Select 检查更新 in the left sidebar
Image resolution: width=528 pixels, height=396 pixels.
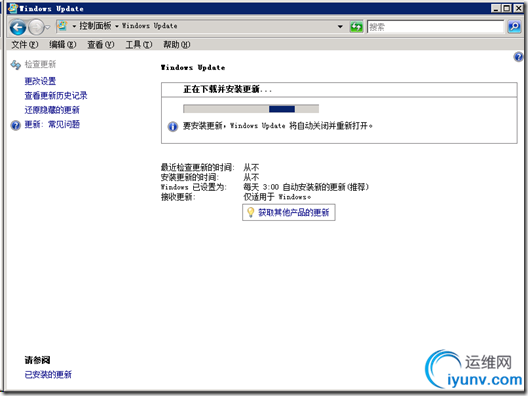[x=40, y=64]
